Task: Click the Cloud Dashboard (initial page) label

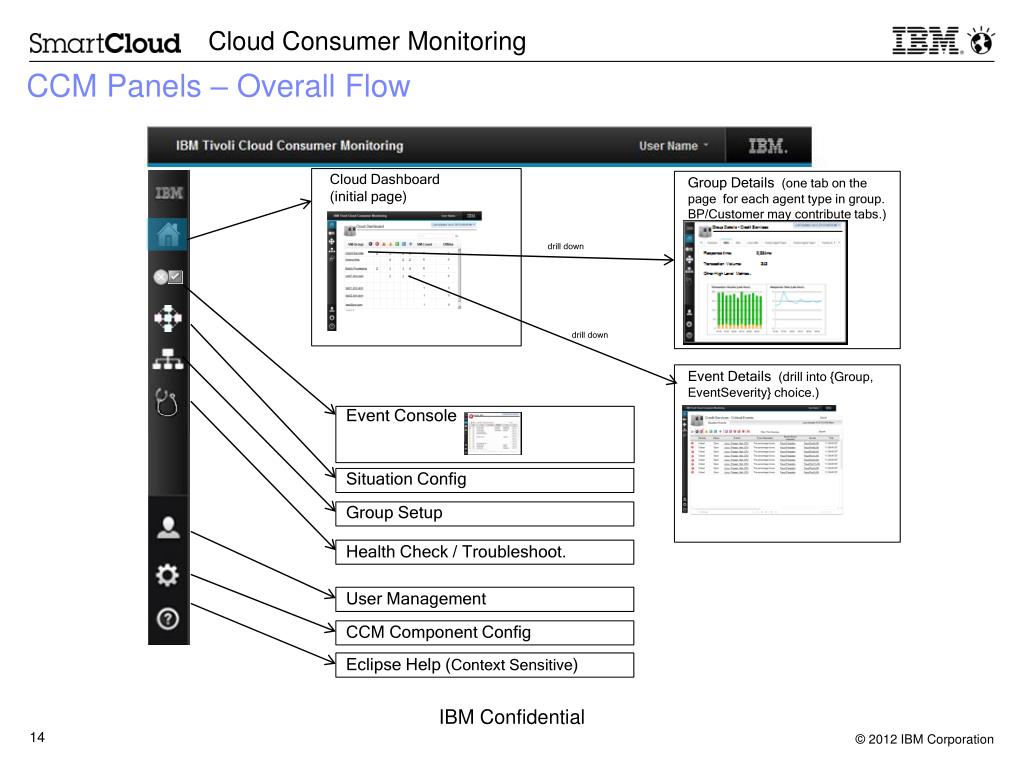Action: coord(384,188)
